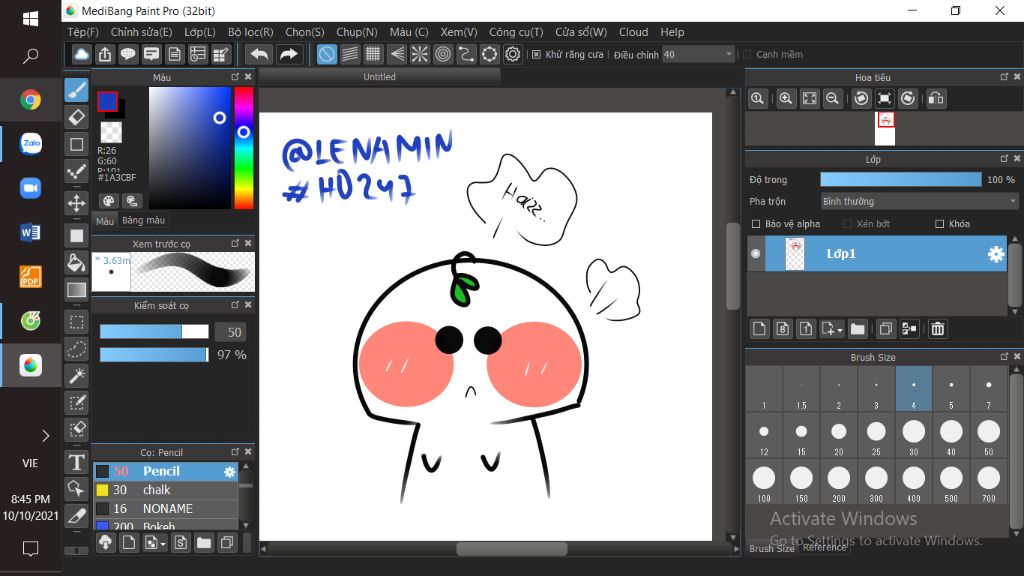The image size is (1024, 576).
Task: Select the Bucket fill tool
Action: [x=76, y=263]
